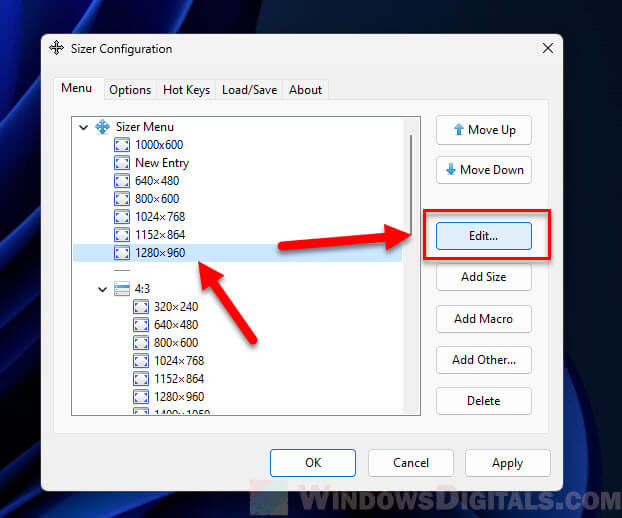Click the Edit... button

tap(484, 236)
